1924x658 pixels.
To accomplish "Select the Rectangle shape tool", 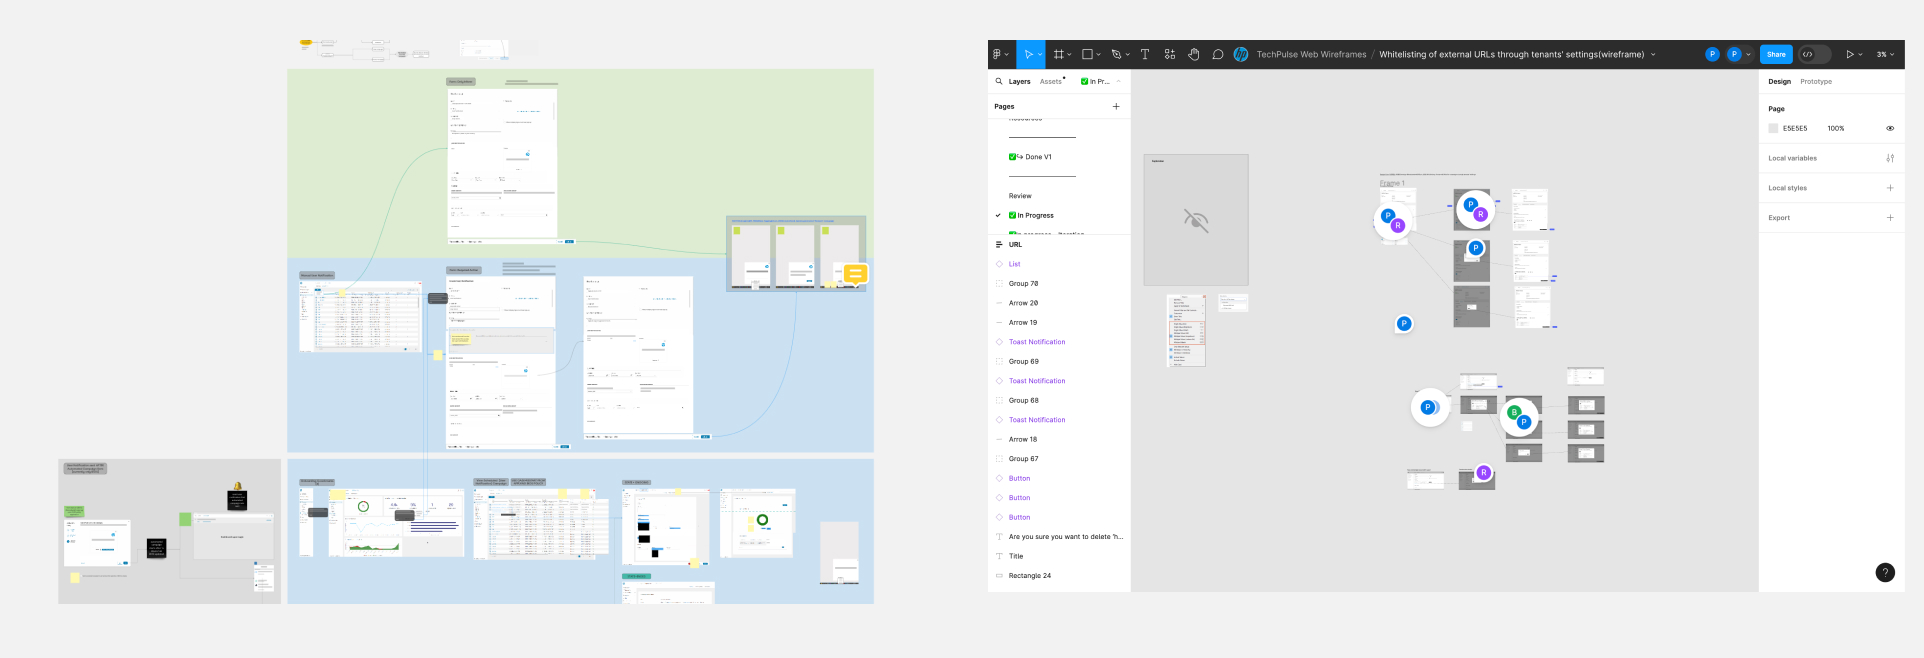I will [x=1087, y=54].
